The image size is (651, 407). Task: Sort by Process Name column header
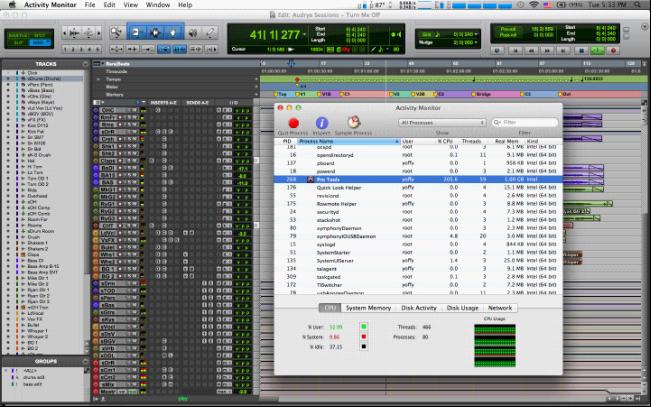tap(348, 141)
